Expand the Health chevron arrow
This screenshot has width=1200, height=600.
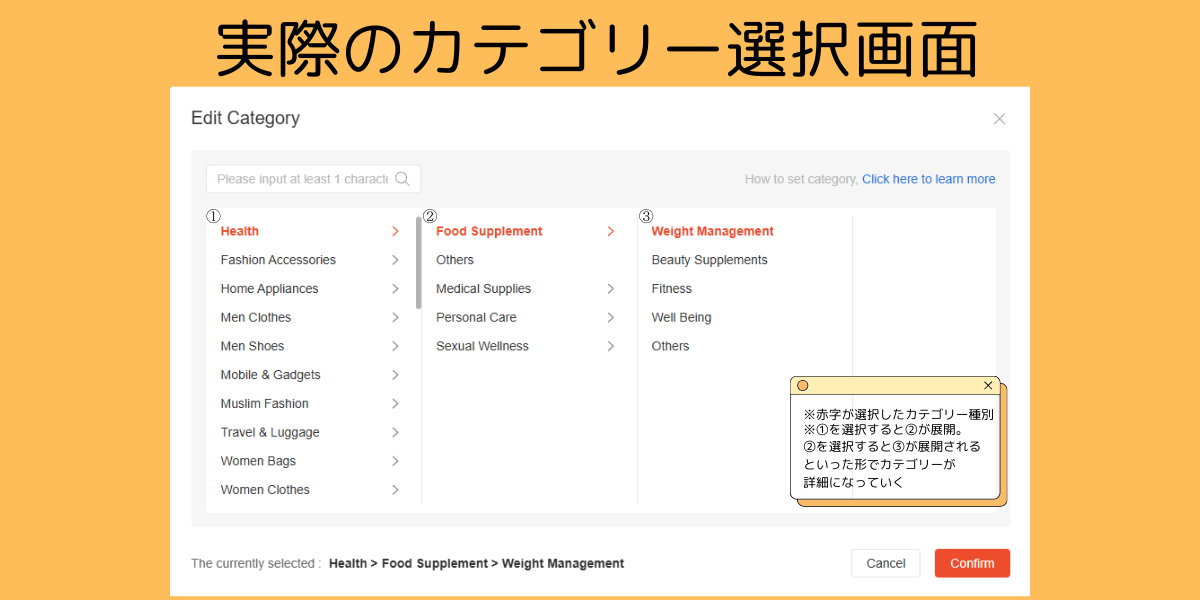coord(395,231)
